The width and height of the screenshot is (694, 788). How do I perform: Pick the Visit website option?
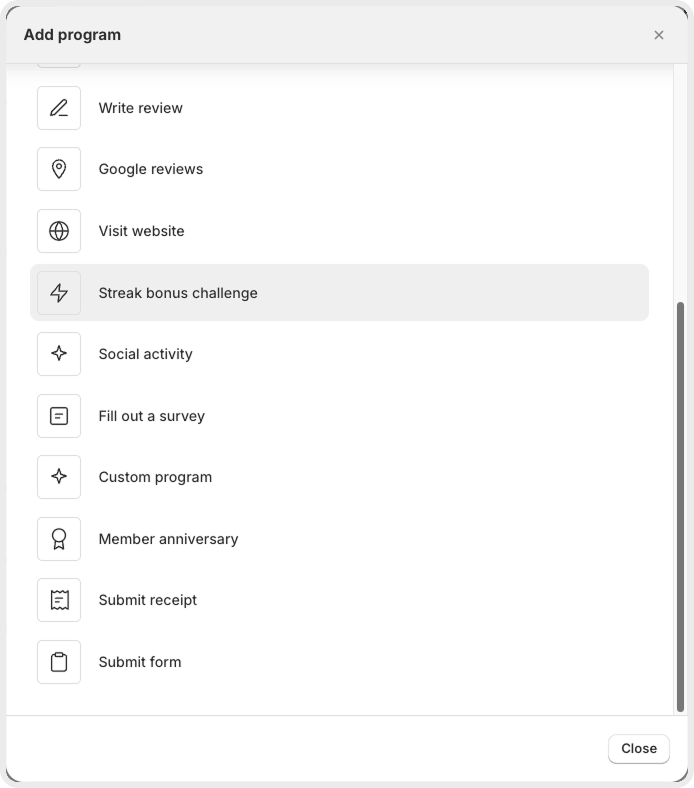coord(340,231)
